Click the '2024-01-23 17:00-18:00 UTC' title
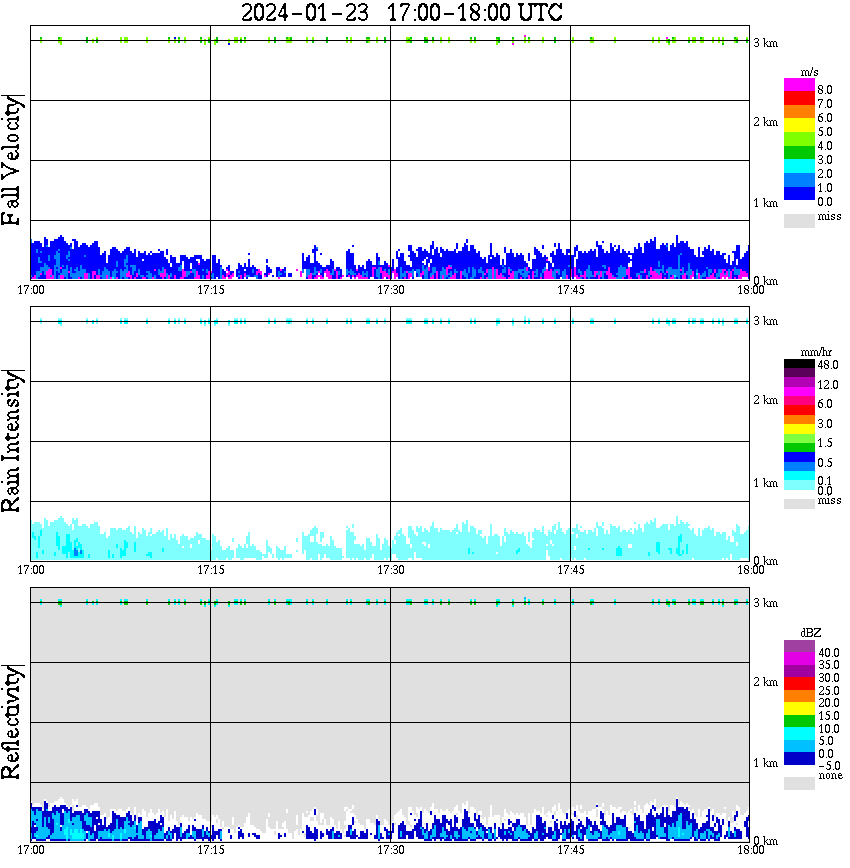The image size is (850, 868). tap(401, 12)
